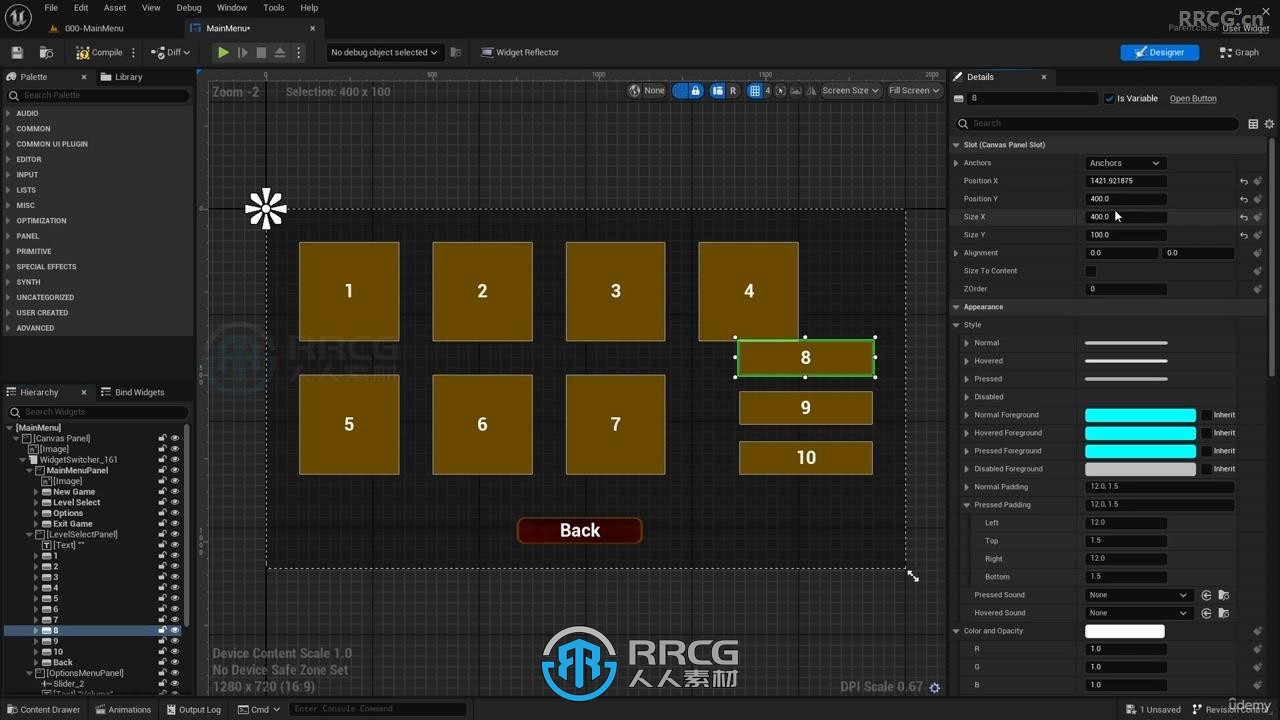Viewport: 1280px width, 720px height.
Task: Open the Asset menu
Action: pyautogui.click(x=115, y=7)
